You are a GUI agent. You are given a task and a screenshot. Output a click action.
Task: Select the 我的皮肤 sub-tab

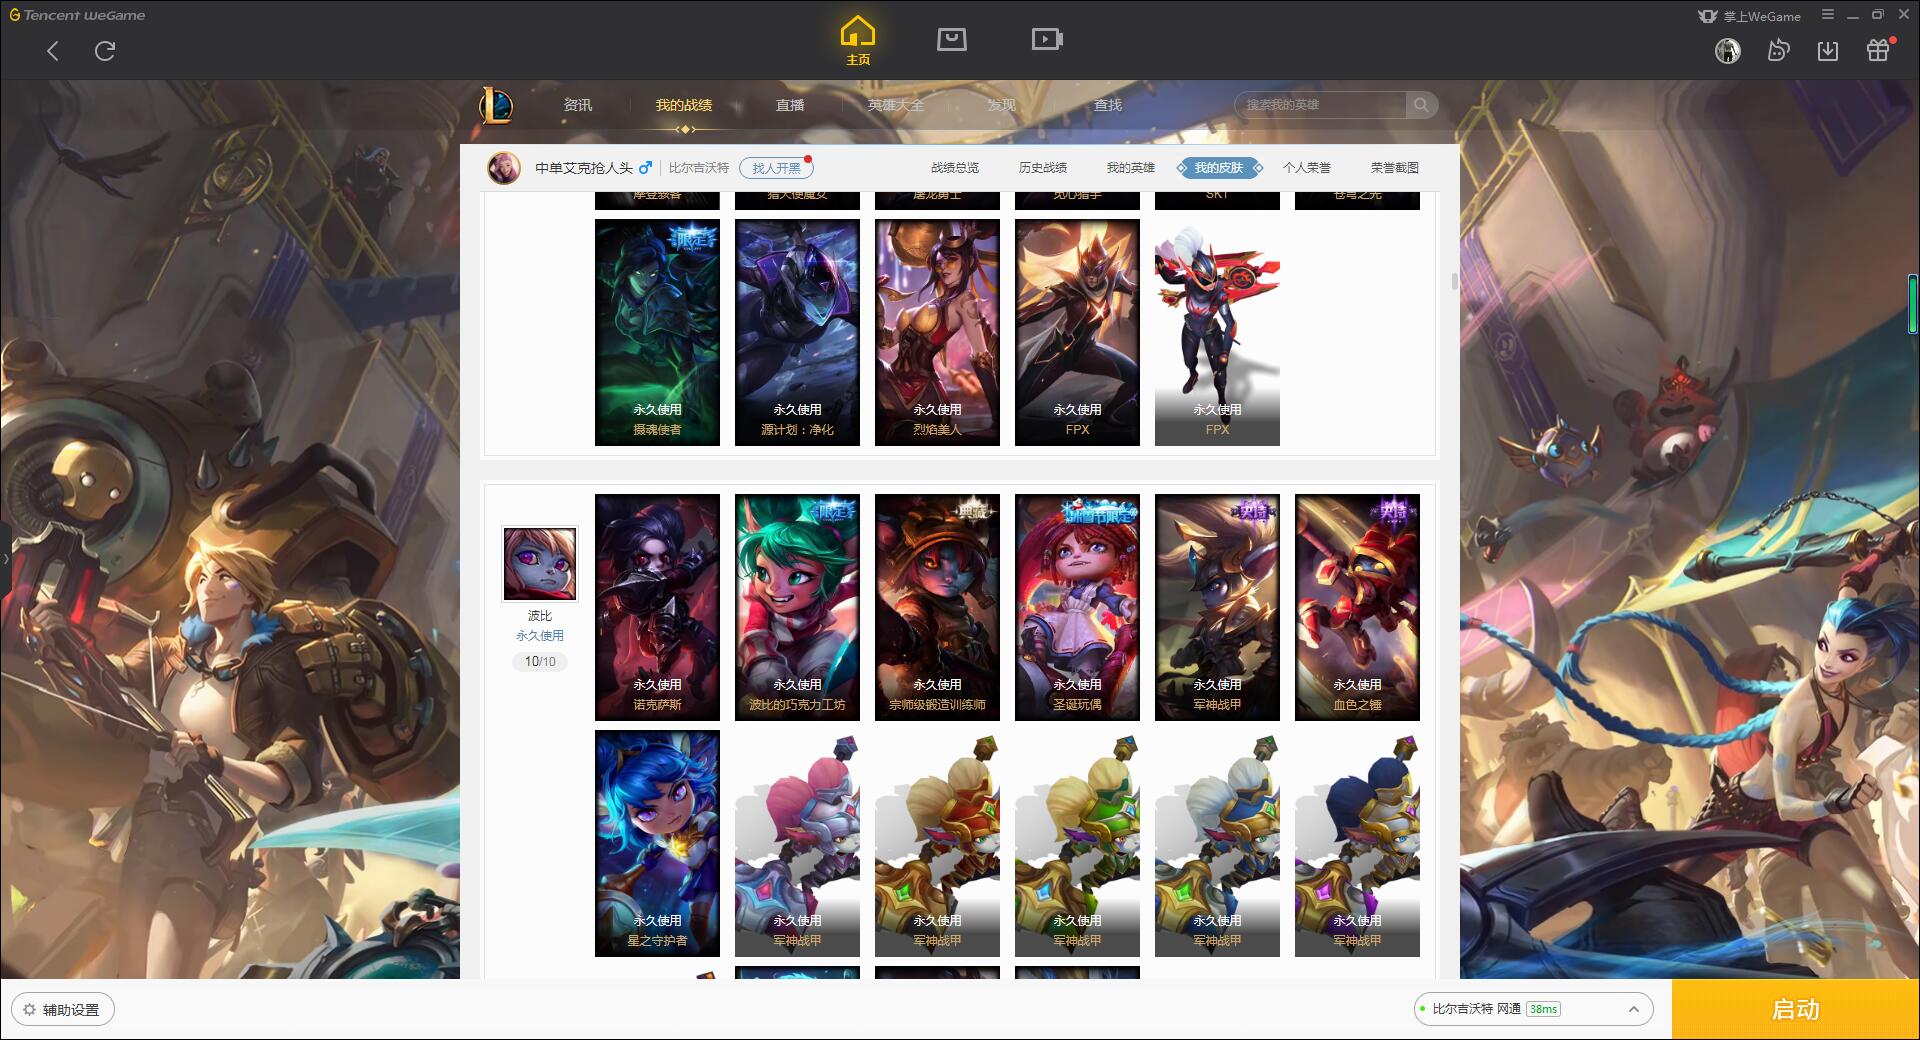pyautogui.click(x=1219, y=168)
